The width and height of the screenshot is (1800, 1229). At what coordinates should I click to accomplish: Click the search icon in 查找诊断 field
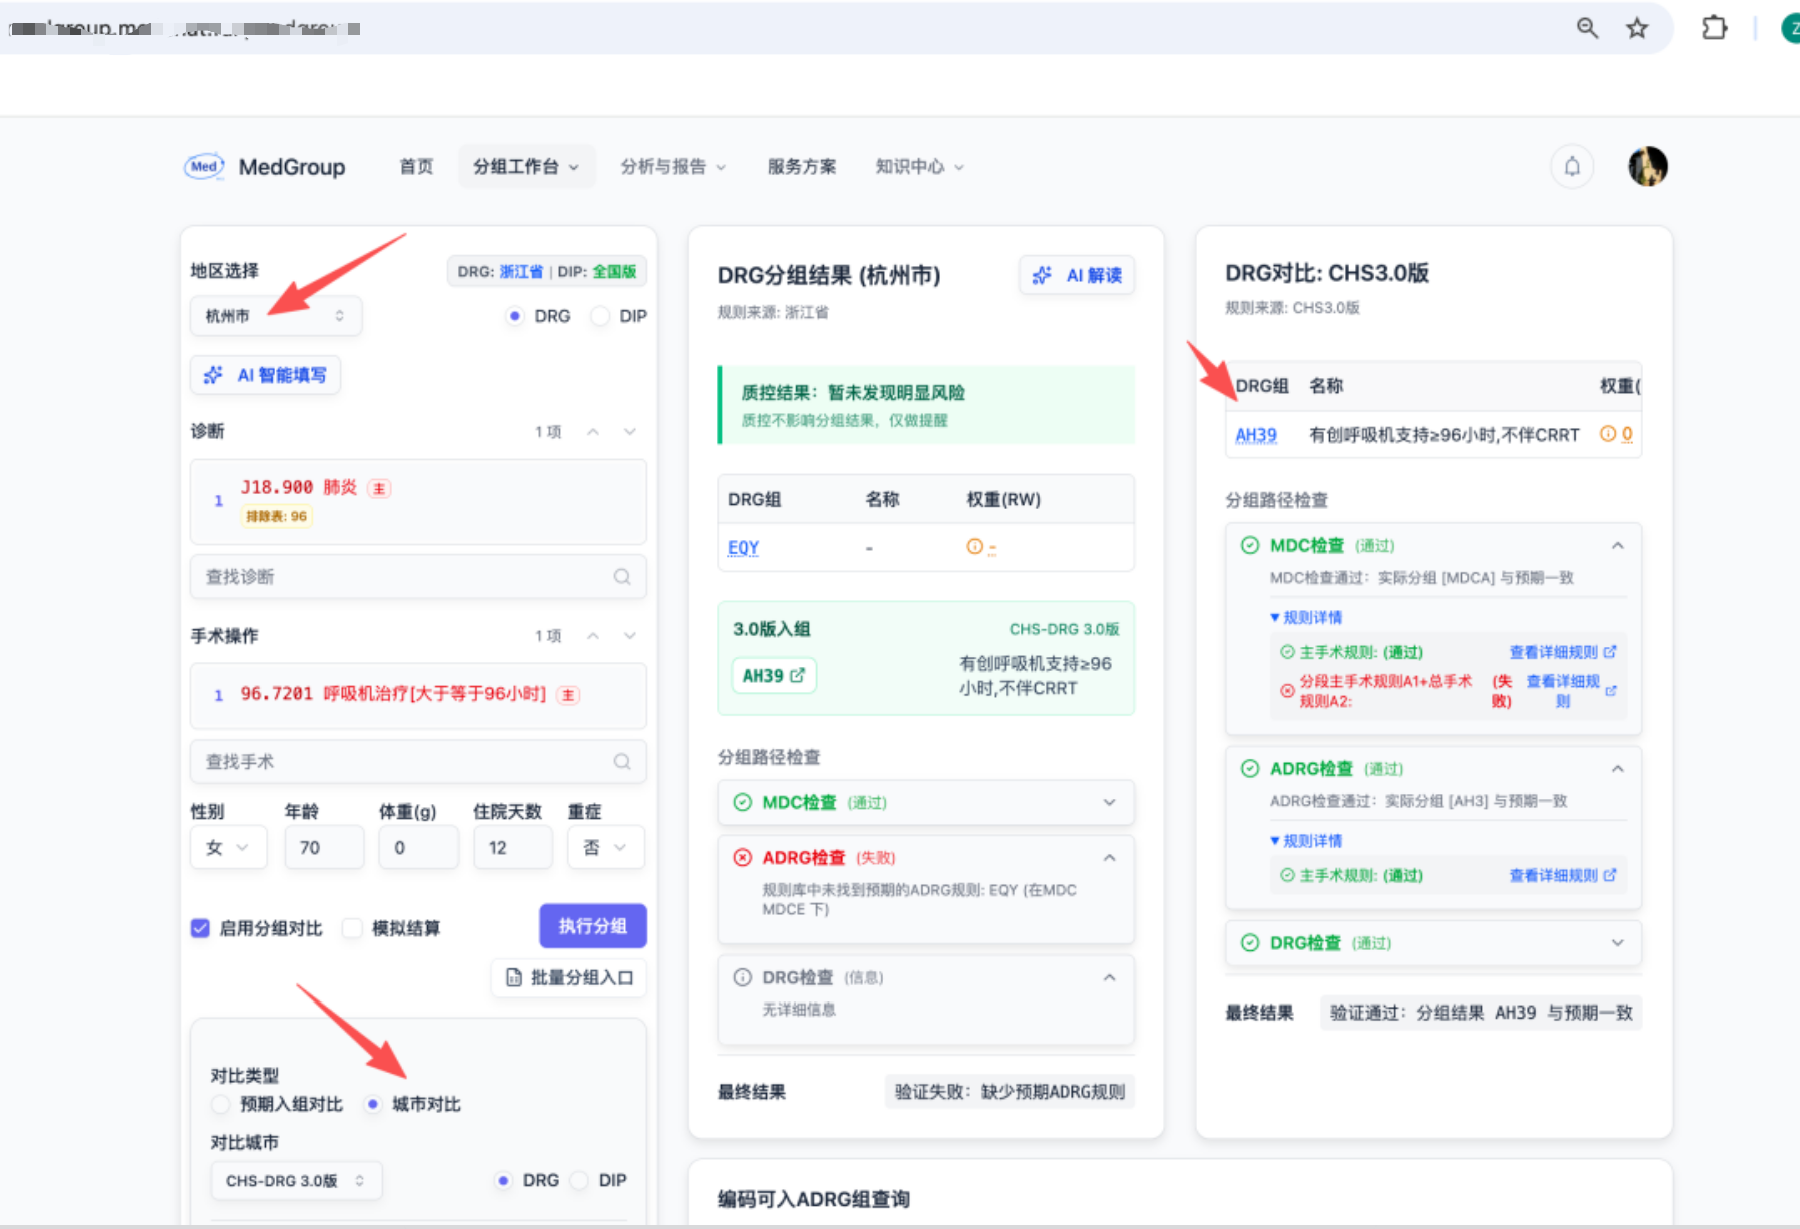[x=622, y=577]
